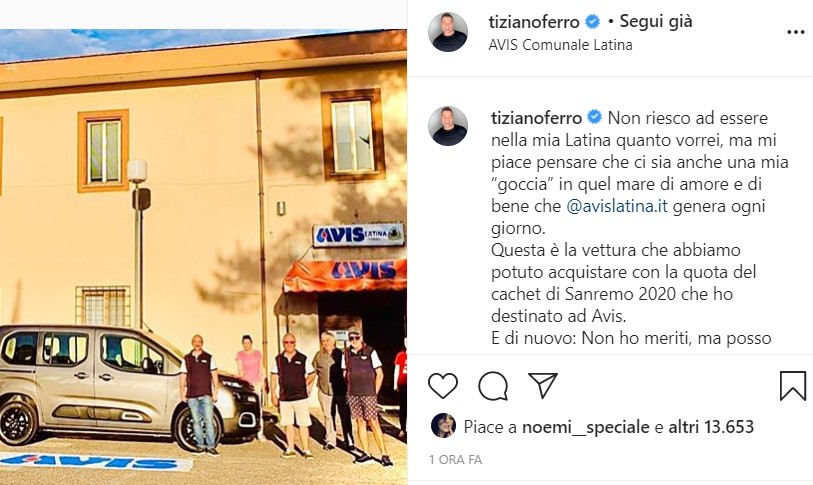Share post with paper plane icon
The width and height of the screenshot is (813, 485).
pyautogui.click(x=542, y=385)
